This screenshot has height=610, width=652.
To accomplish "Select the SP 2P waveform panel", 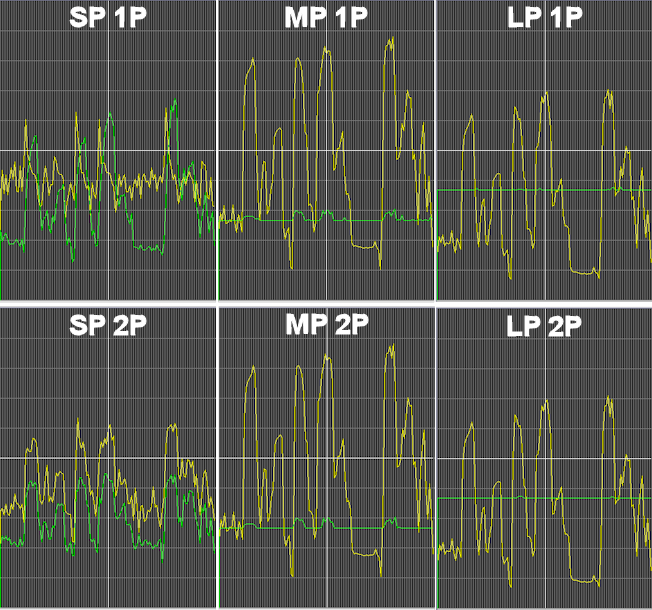I will point(108,458).
